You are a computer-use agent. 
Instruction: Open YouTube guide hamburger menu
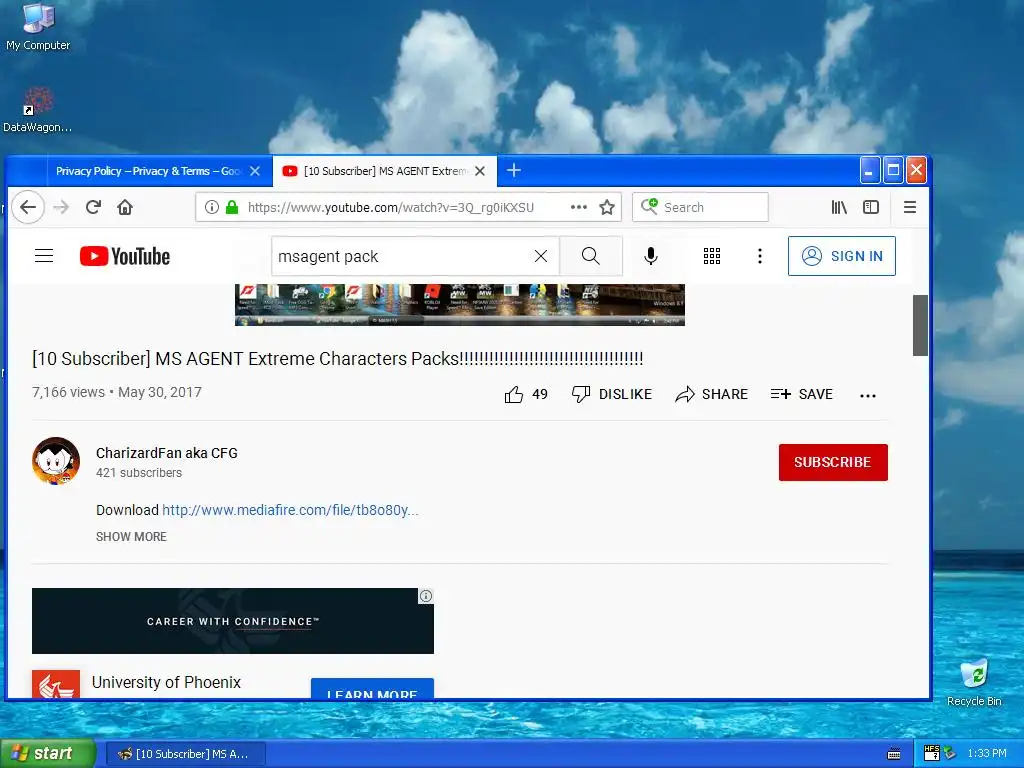44,256
